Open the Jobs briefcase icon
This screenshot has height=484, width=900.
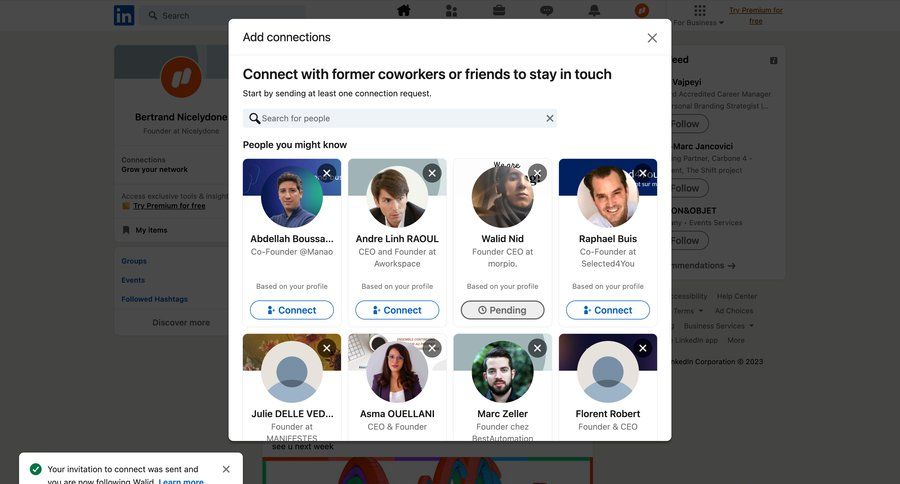click(499, 11)
